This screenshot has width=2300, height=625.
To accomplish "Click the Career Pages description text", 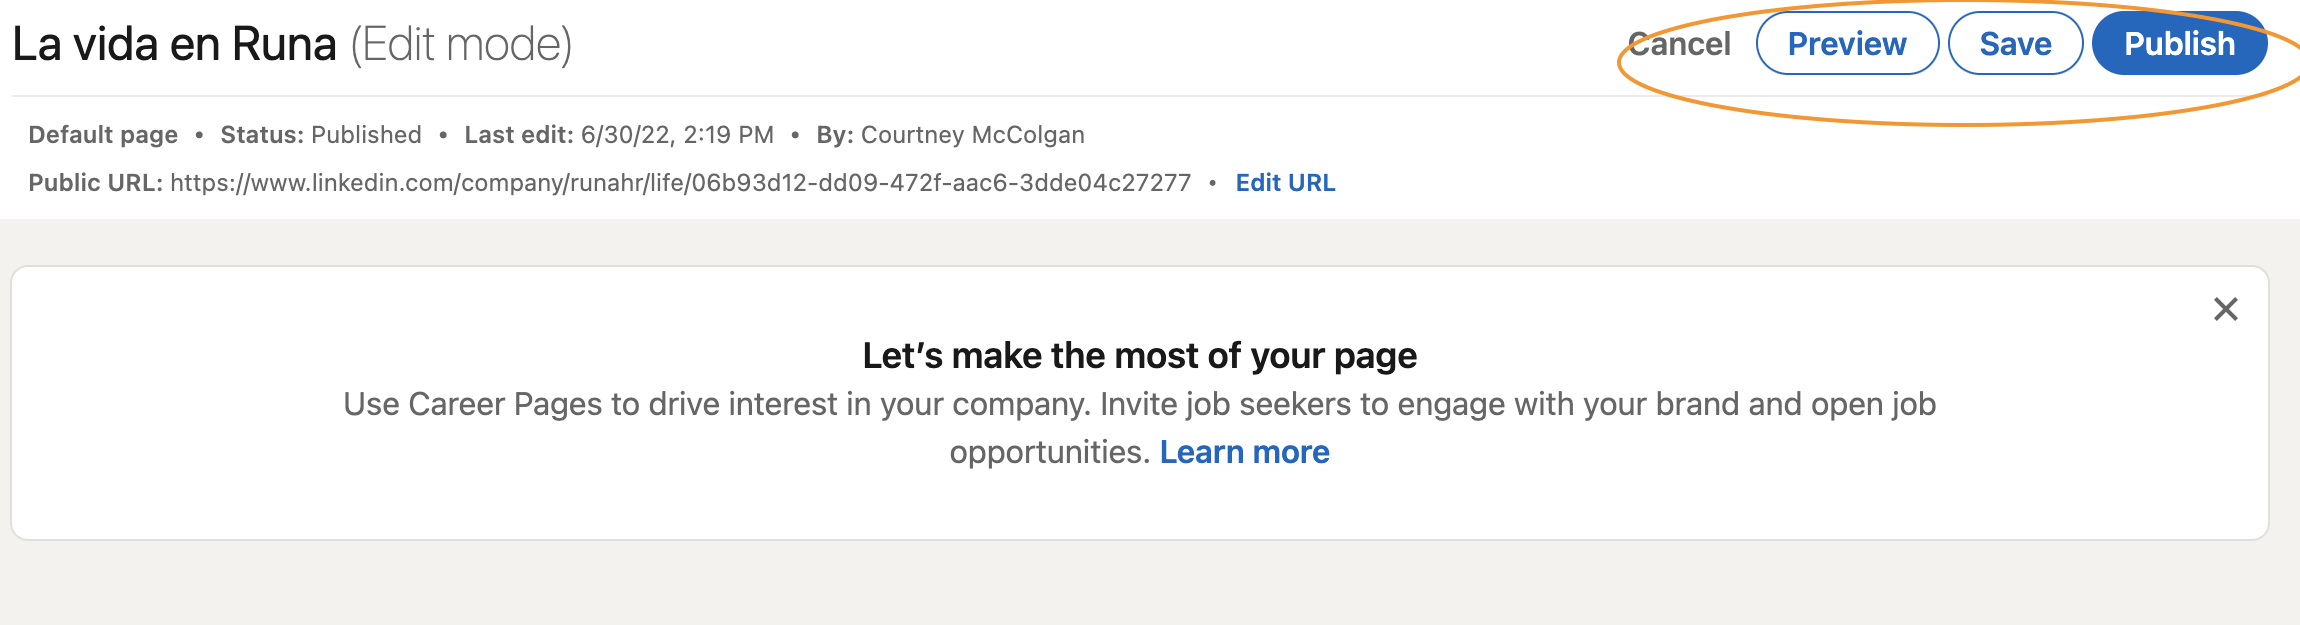I will (x=1139, y=405).
